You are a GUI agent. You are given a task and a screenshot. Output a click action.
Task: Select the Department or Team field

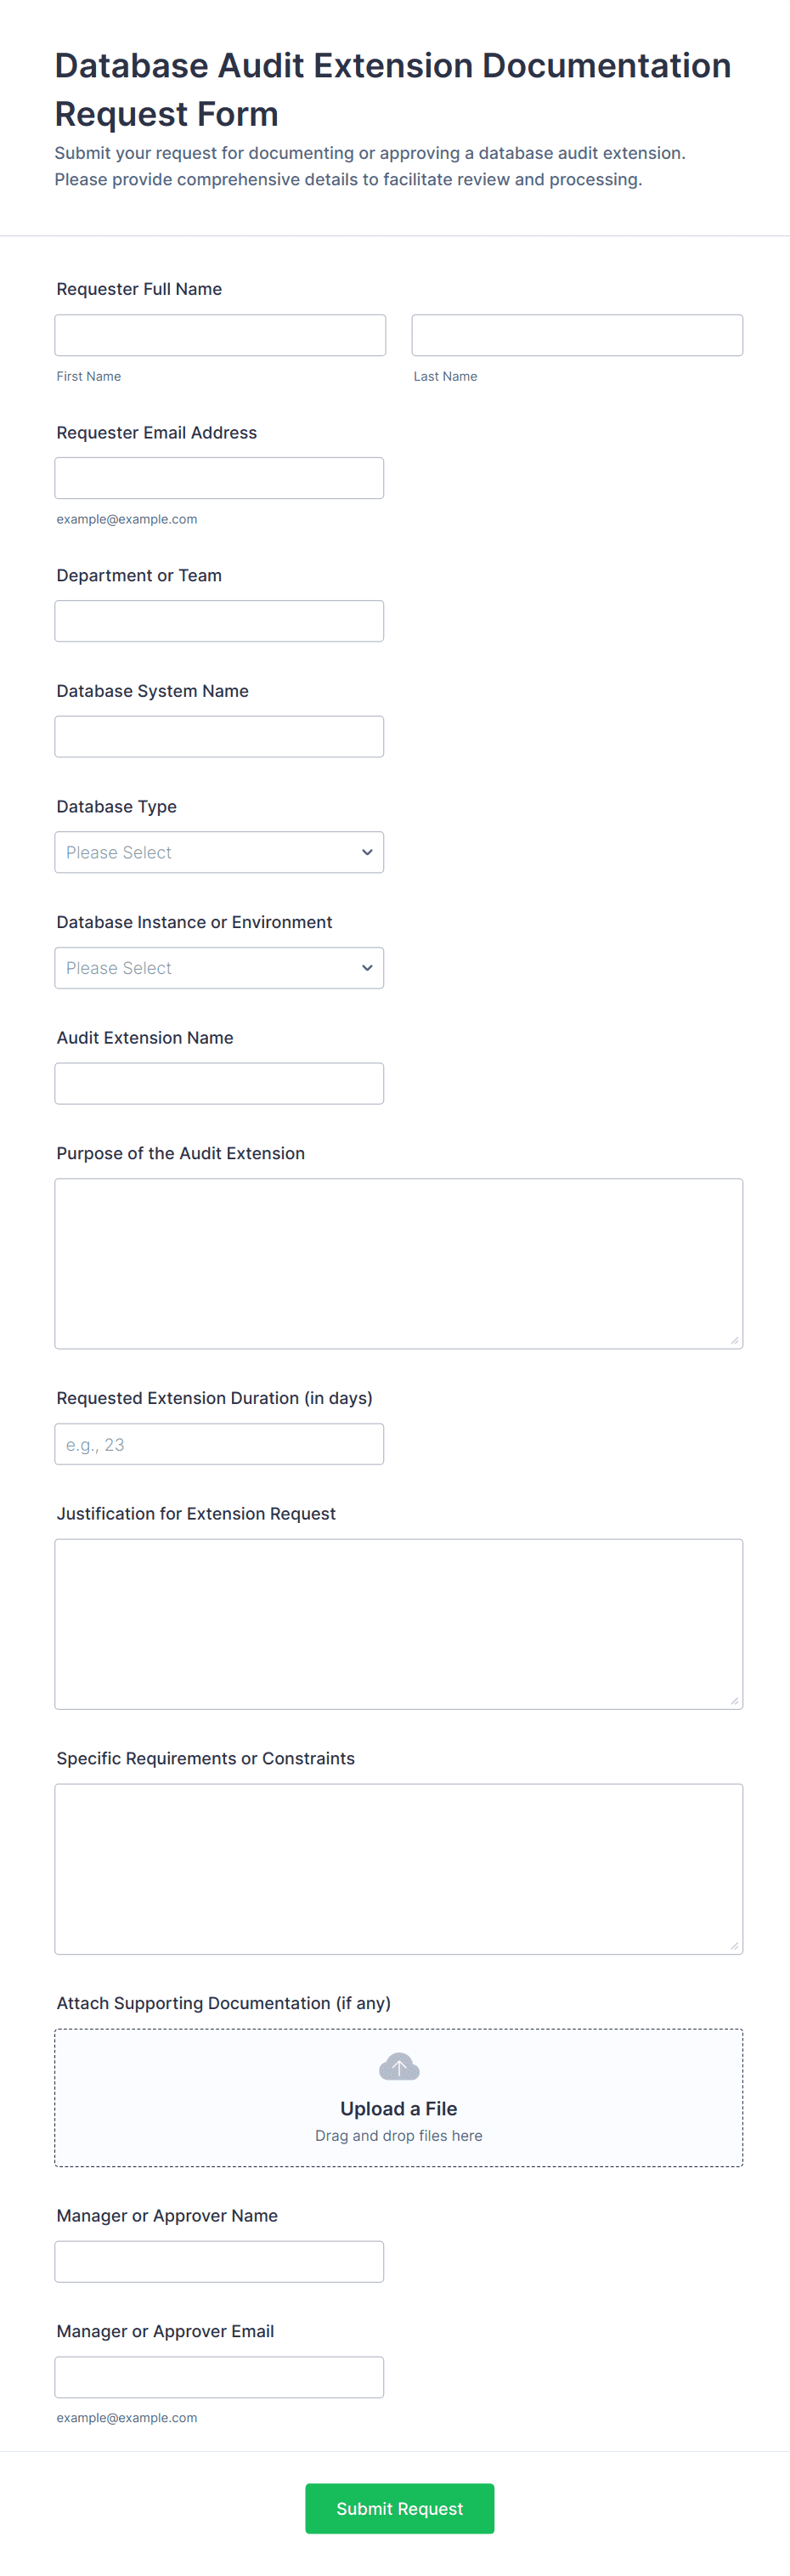coord(219,621)
